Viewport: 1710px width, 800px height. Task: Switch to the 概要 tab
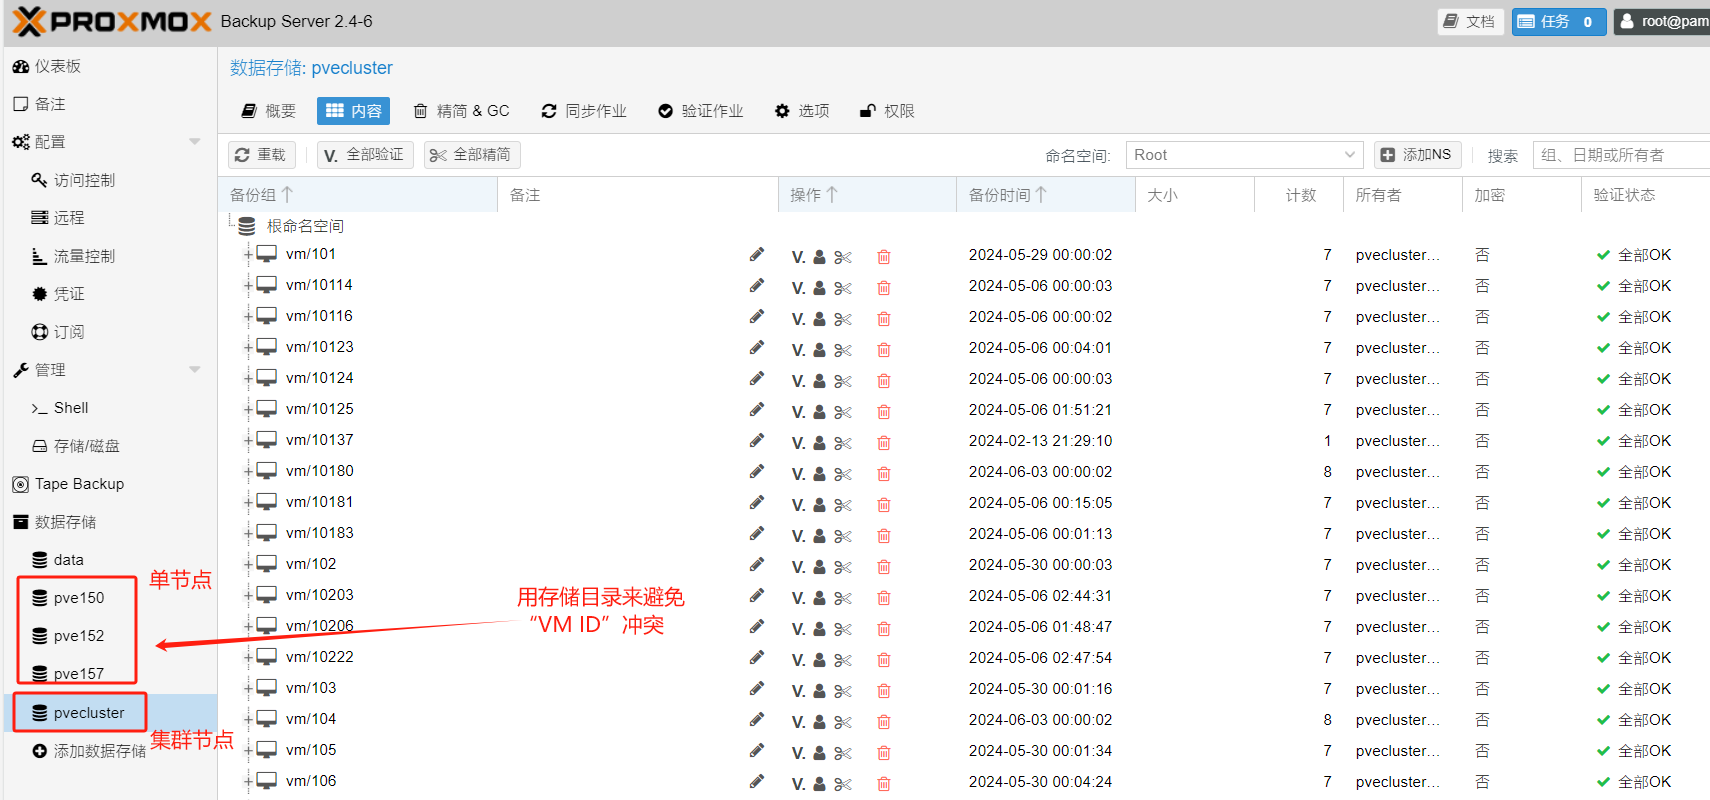pyautogui.click(x=269, y=111)
